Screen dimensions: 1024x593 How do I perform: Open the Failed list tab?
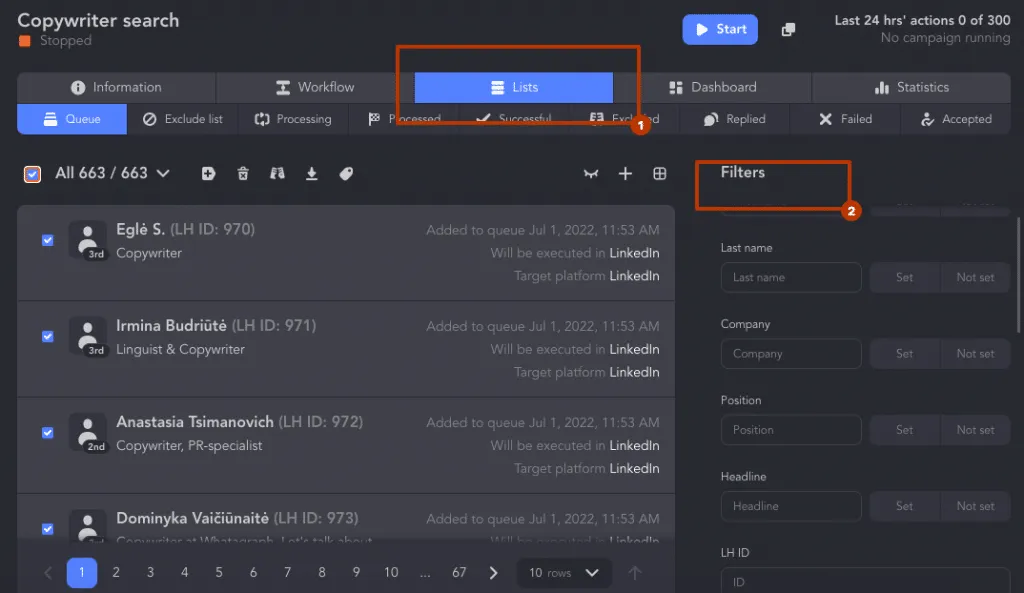click(845, 119)
